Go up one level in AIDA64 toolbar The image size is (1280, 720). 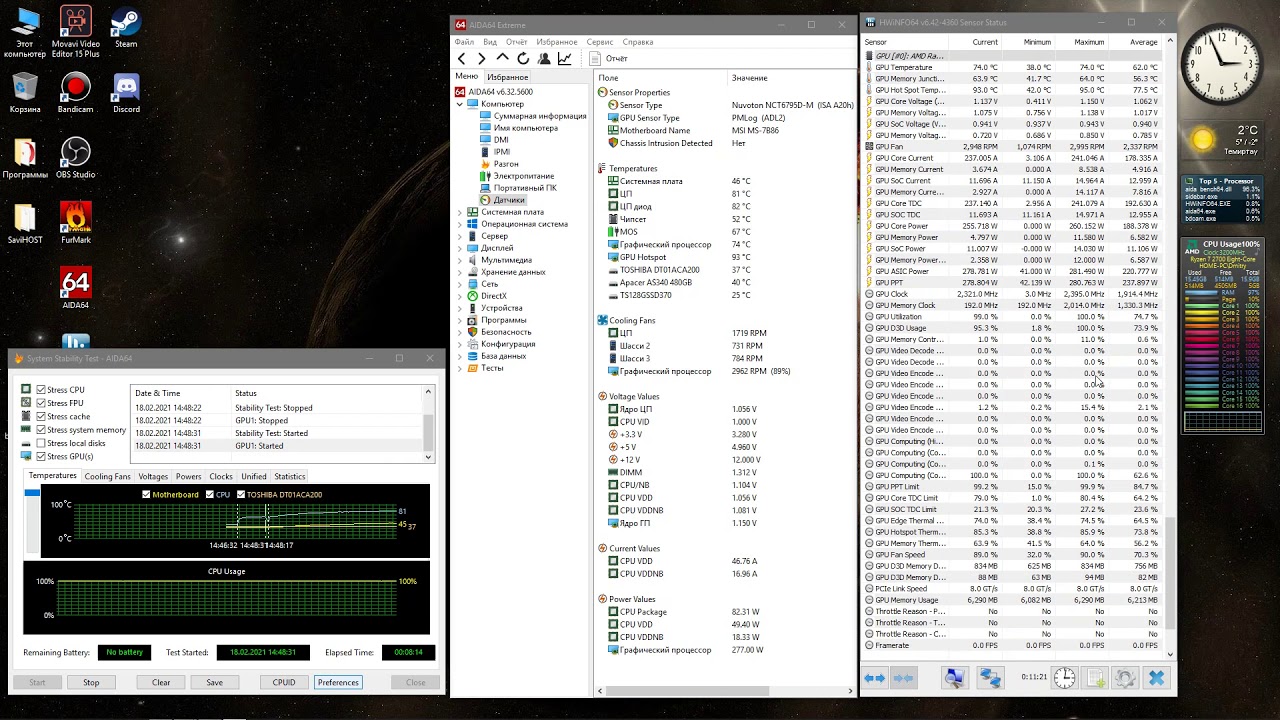pos(503,59)
